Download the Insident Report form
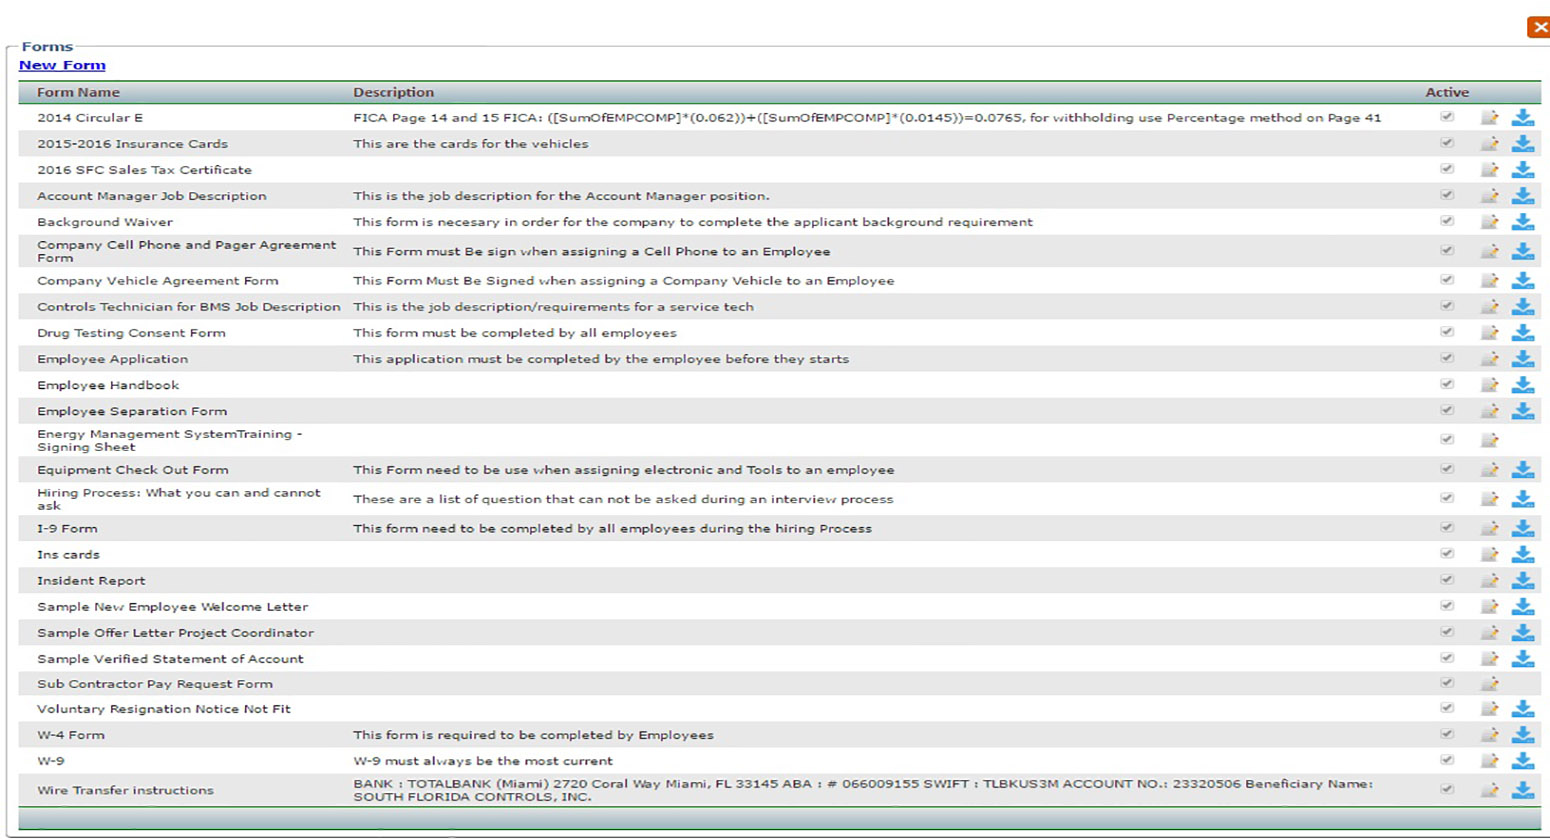The height and width of the screenshot is (840, 1550). [x=1522, y=580]
